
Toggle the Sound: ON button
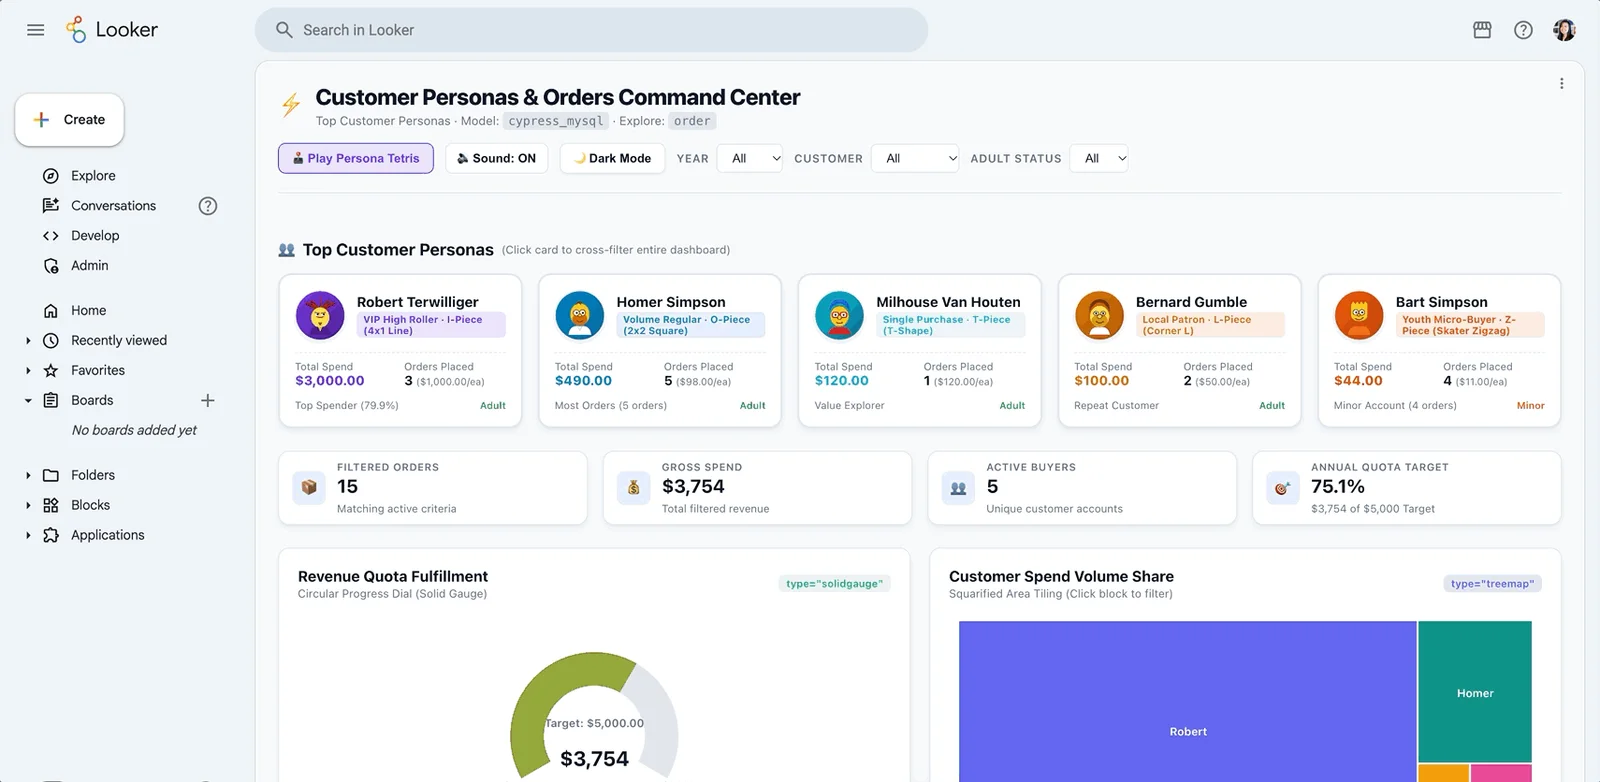(497, 158)
